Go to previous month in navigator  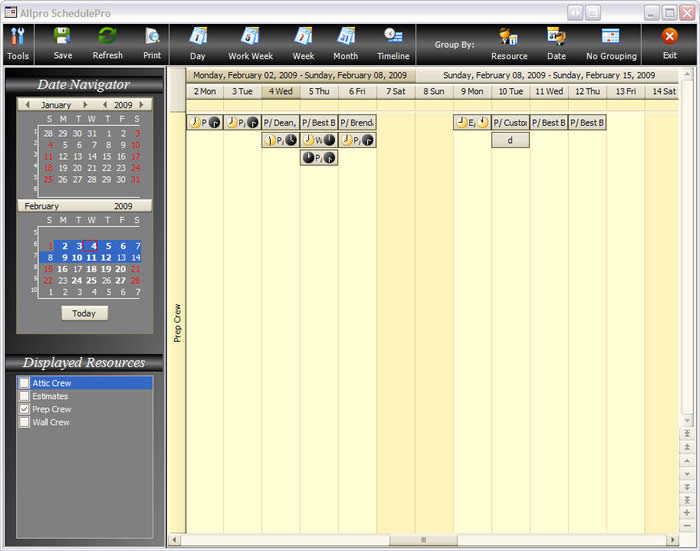pyautogui.click(x=28, y=104)
